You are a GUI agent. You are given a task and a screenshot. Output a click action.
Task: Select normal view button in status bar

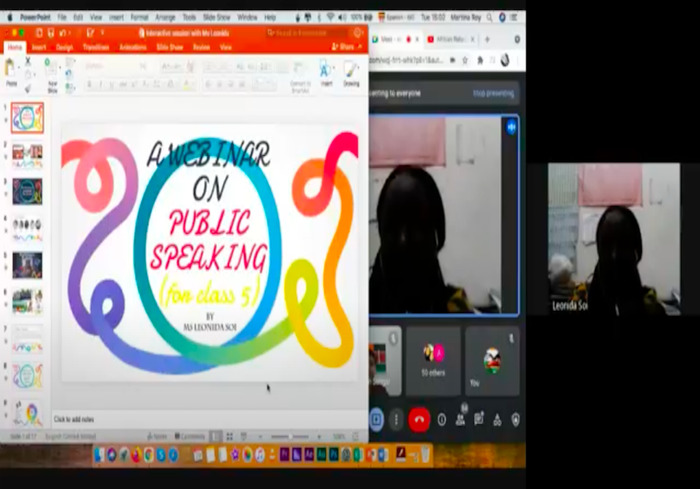[215, 436]
